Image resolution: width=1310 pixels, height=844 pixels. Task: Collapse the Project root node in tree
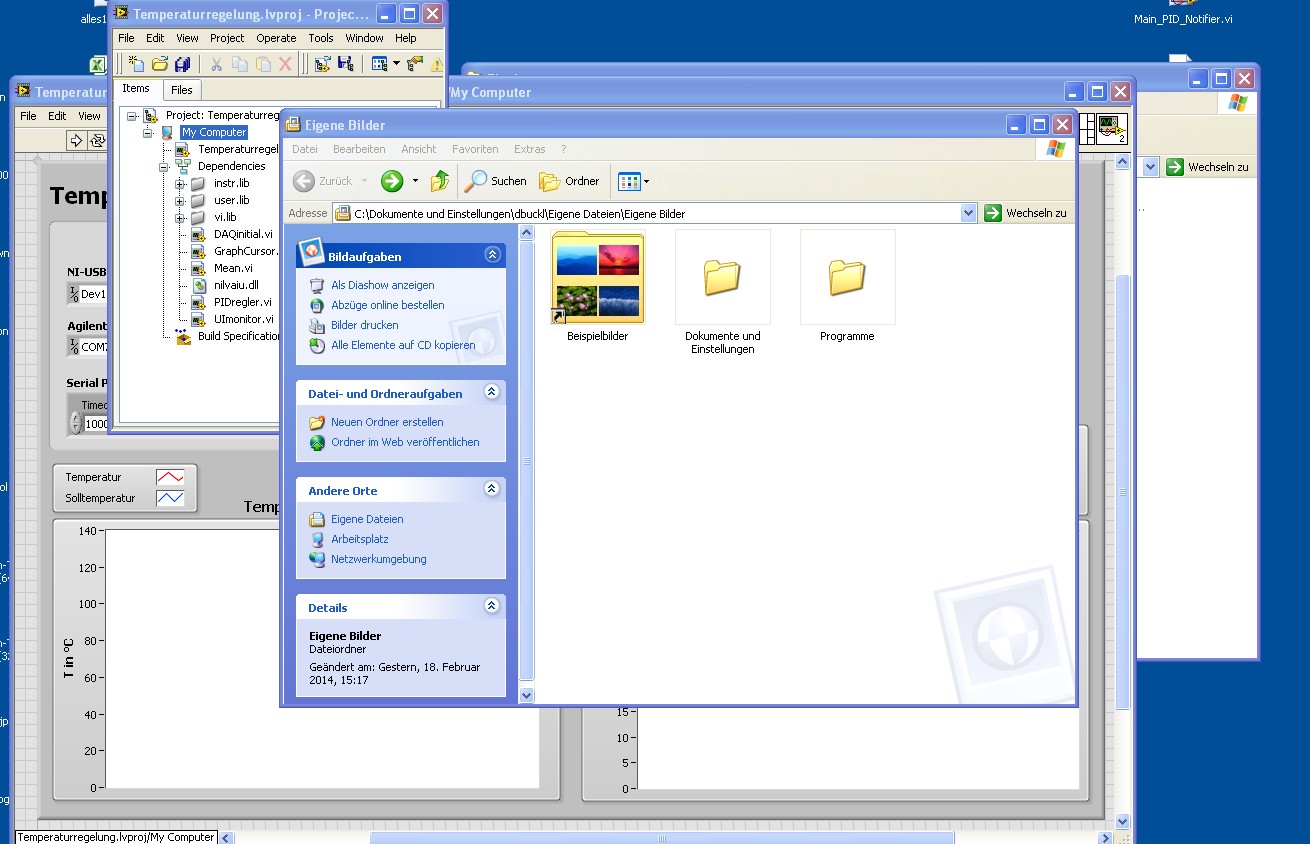[x=132, y=115]
